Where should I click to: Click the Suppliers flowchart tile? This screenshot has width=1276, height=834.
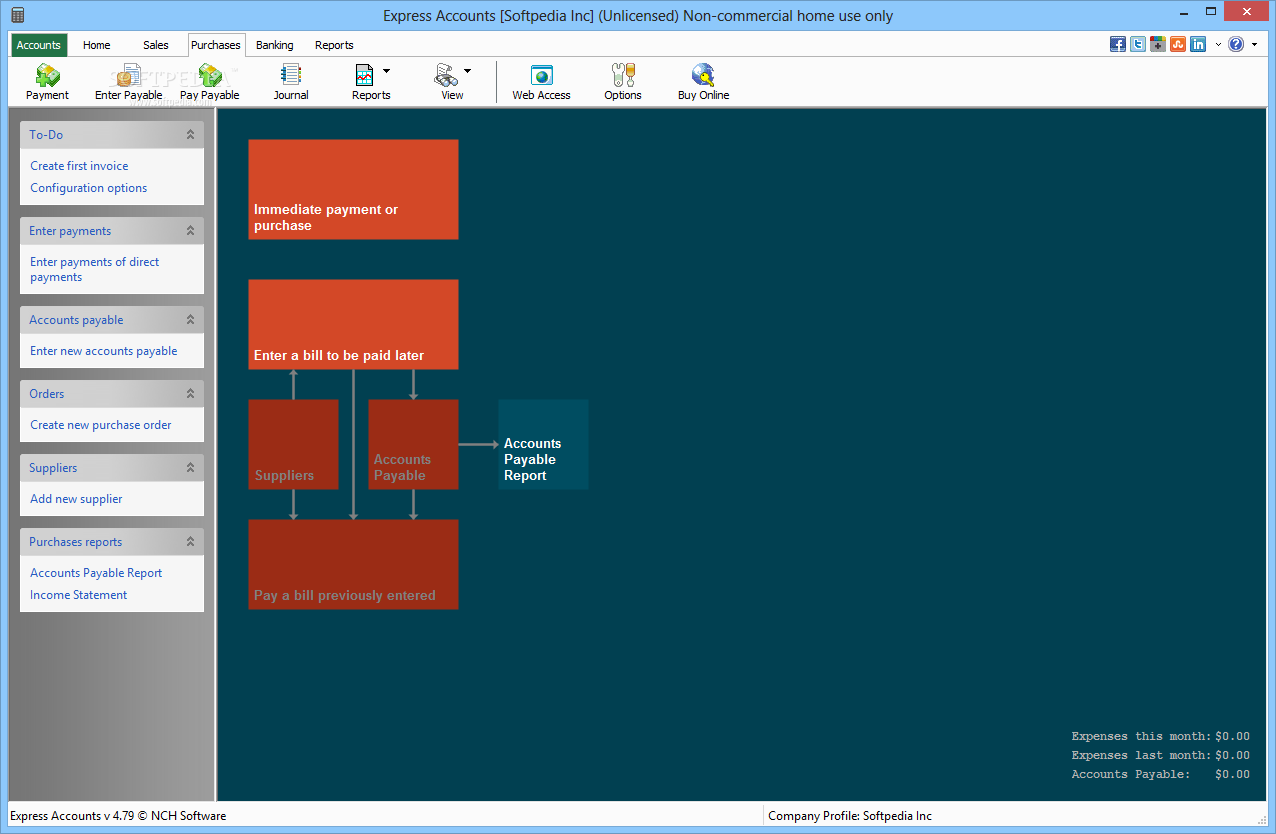(293, 444)
